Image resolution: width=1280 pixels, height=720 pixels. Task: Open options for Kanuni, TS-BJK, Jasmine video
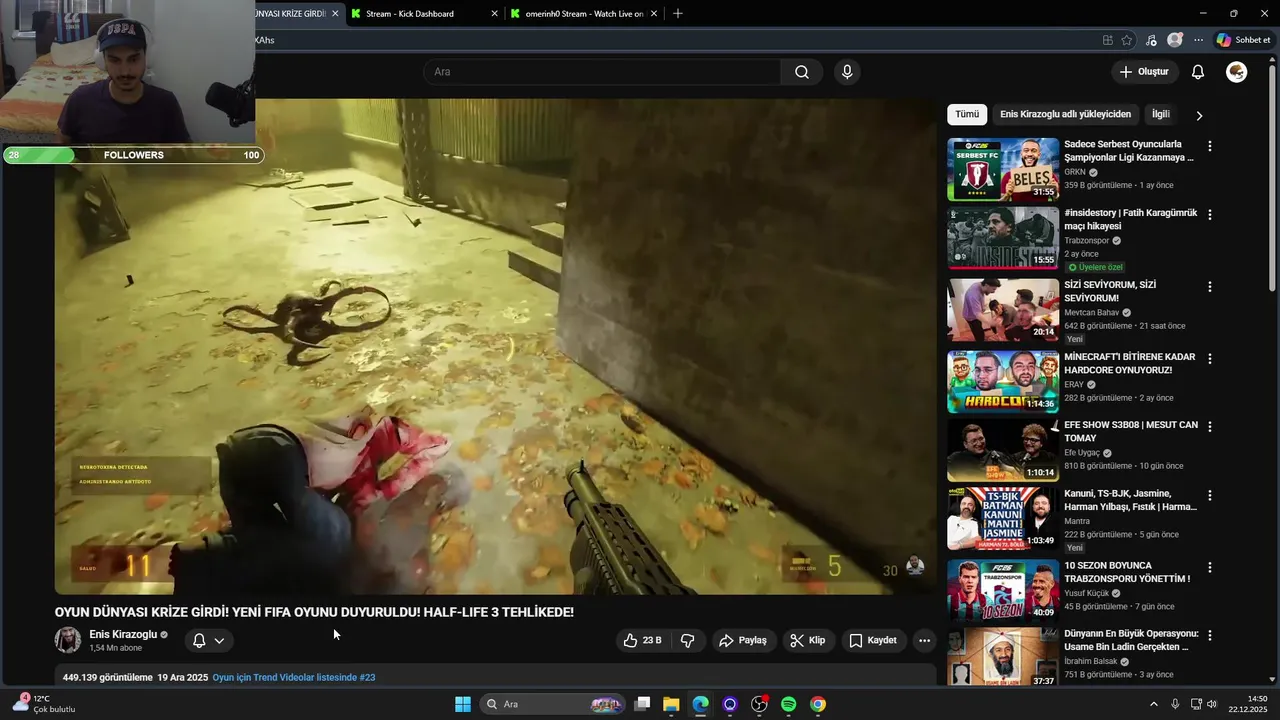tap(1209, 495)
